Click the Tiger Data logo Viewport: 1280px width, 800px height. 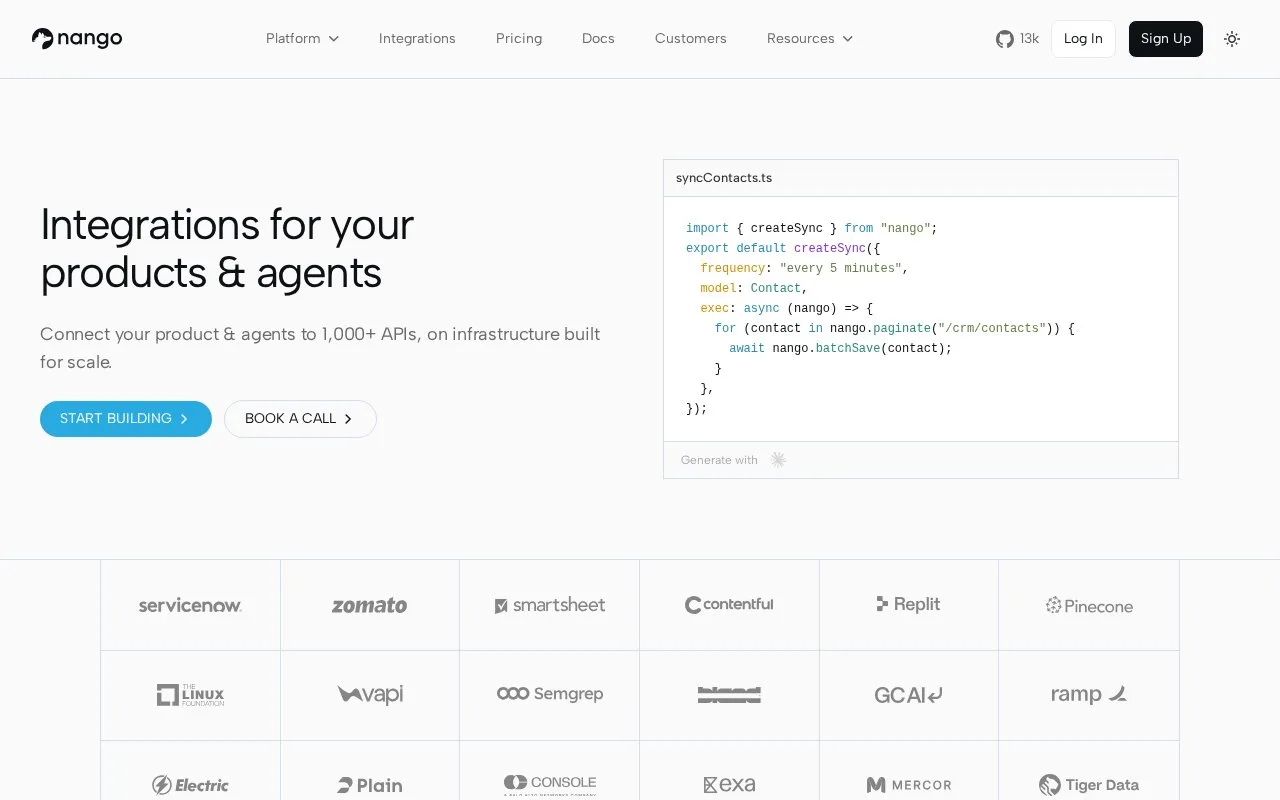[x=1089, y=785]
